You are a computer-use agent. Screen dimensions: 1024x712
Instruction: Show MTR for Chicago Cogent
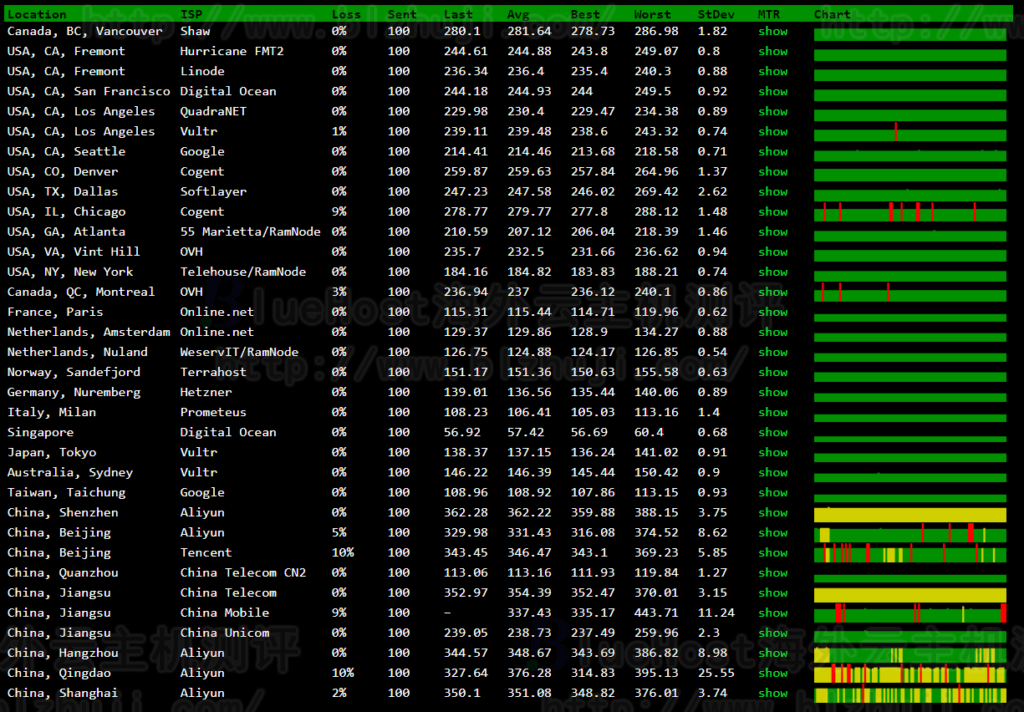tap(773, 212)
